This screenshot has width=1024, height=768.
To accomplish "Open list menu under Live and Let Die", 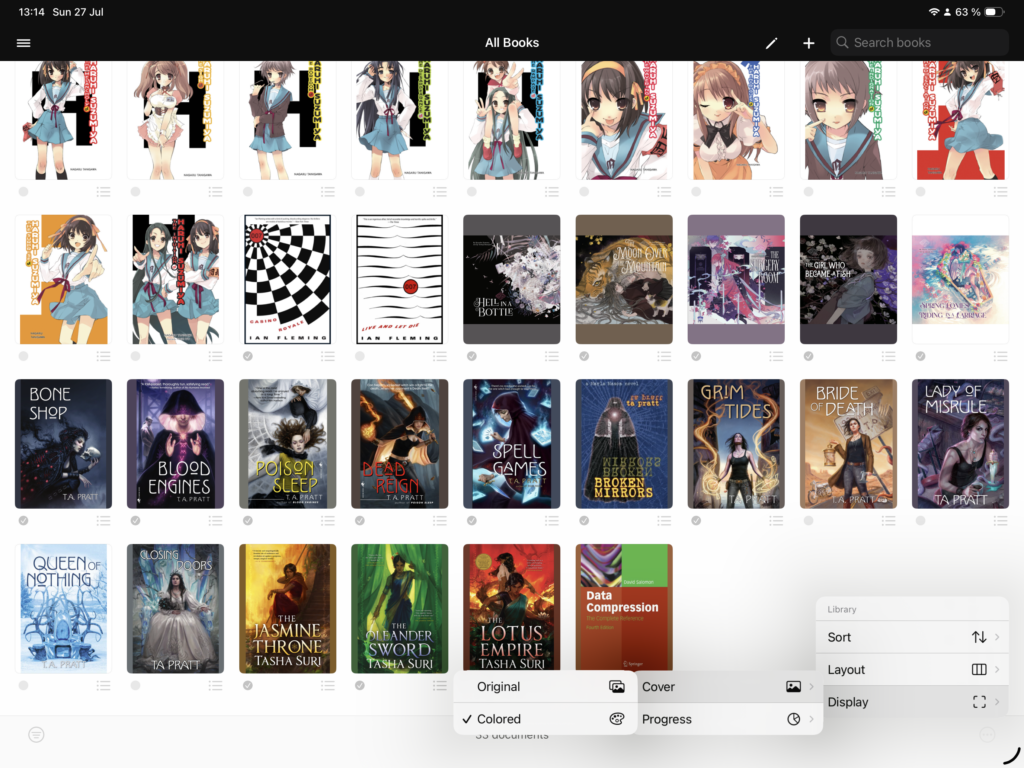I will click(x=440, y=356).
